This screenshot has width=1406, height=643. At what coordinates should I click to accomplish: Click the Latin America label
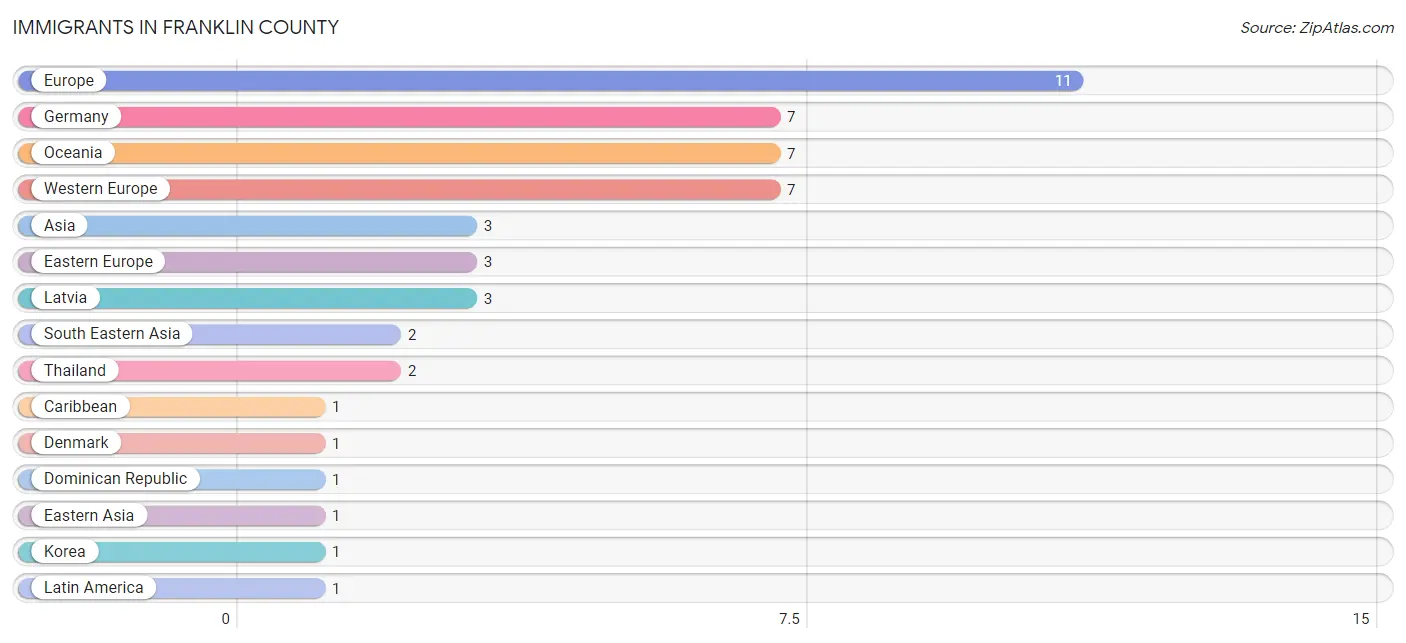94,588
